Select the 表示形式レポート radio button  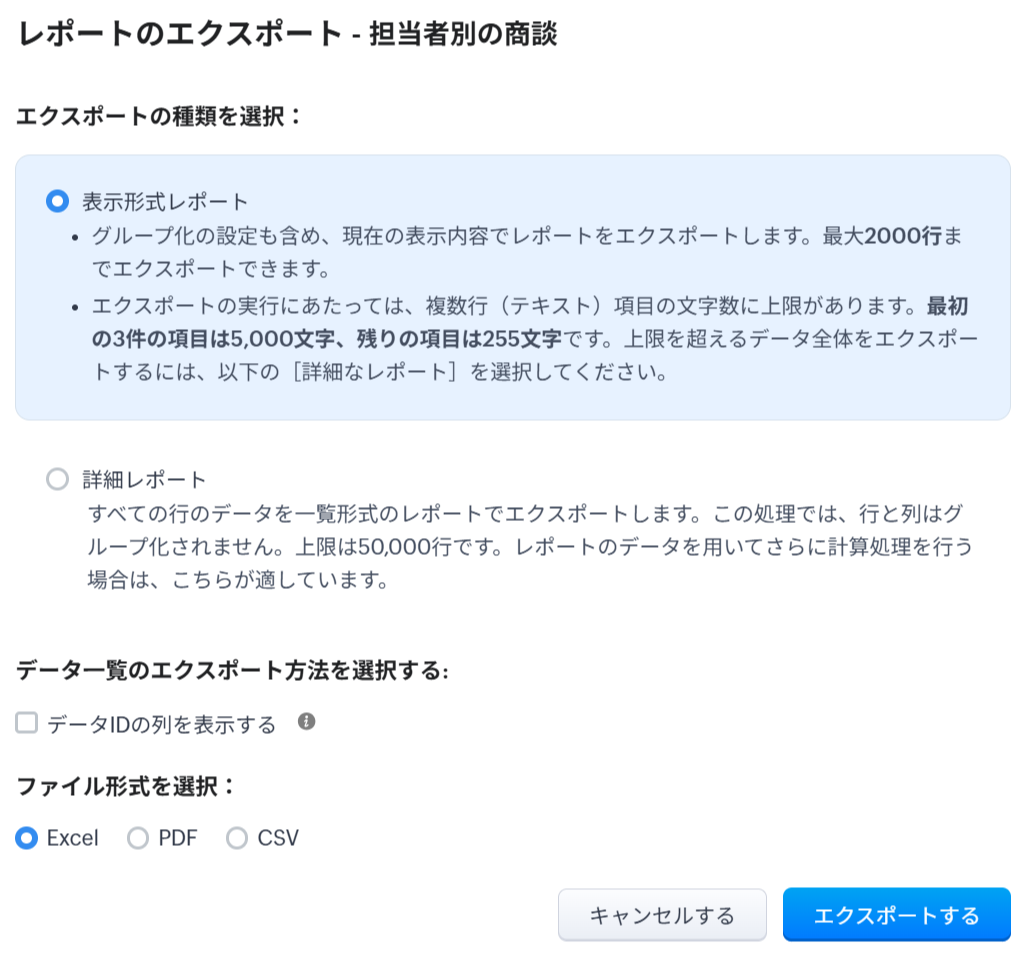[x=57, y=201]
